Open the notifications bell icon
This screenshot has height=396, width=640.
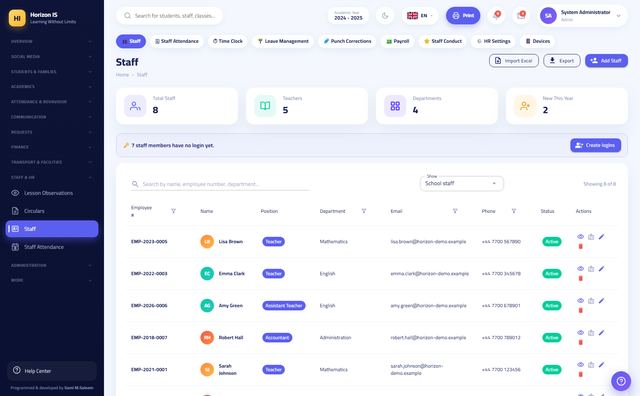[496, 16]
